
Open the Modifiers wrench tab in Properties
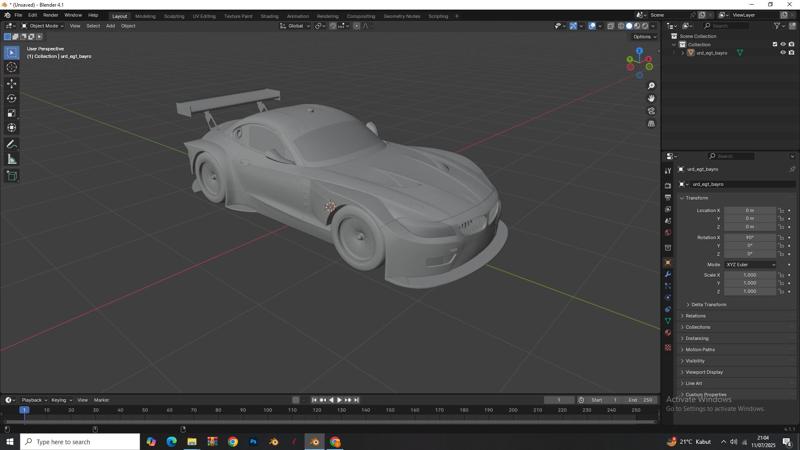click(668, 274)
